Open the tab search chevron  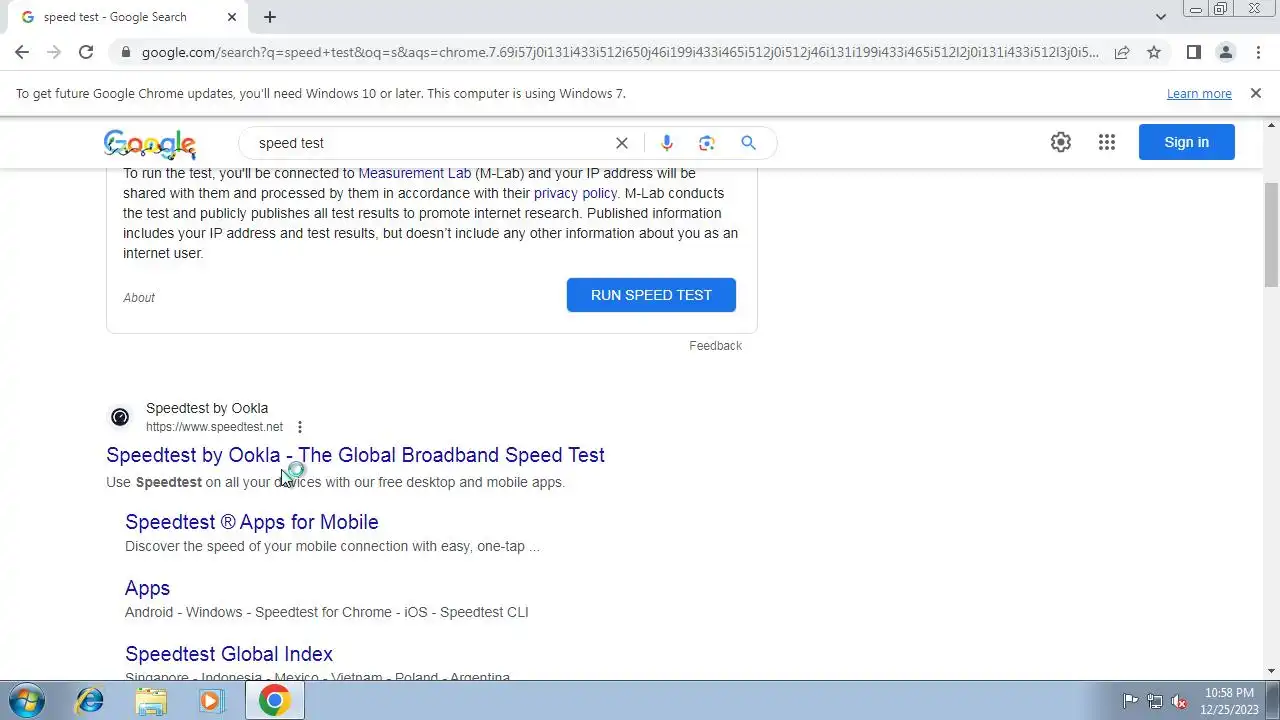pos(1160,17)
